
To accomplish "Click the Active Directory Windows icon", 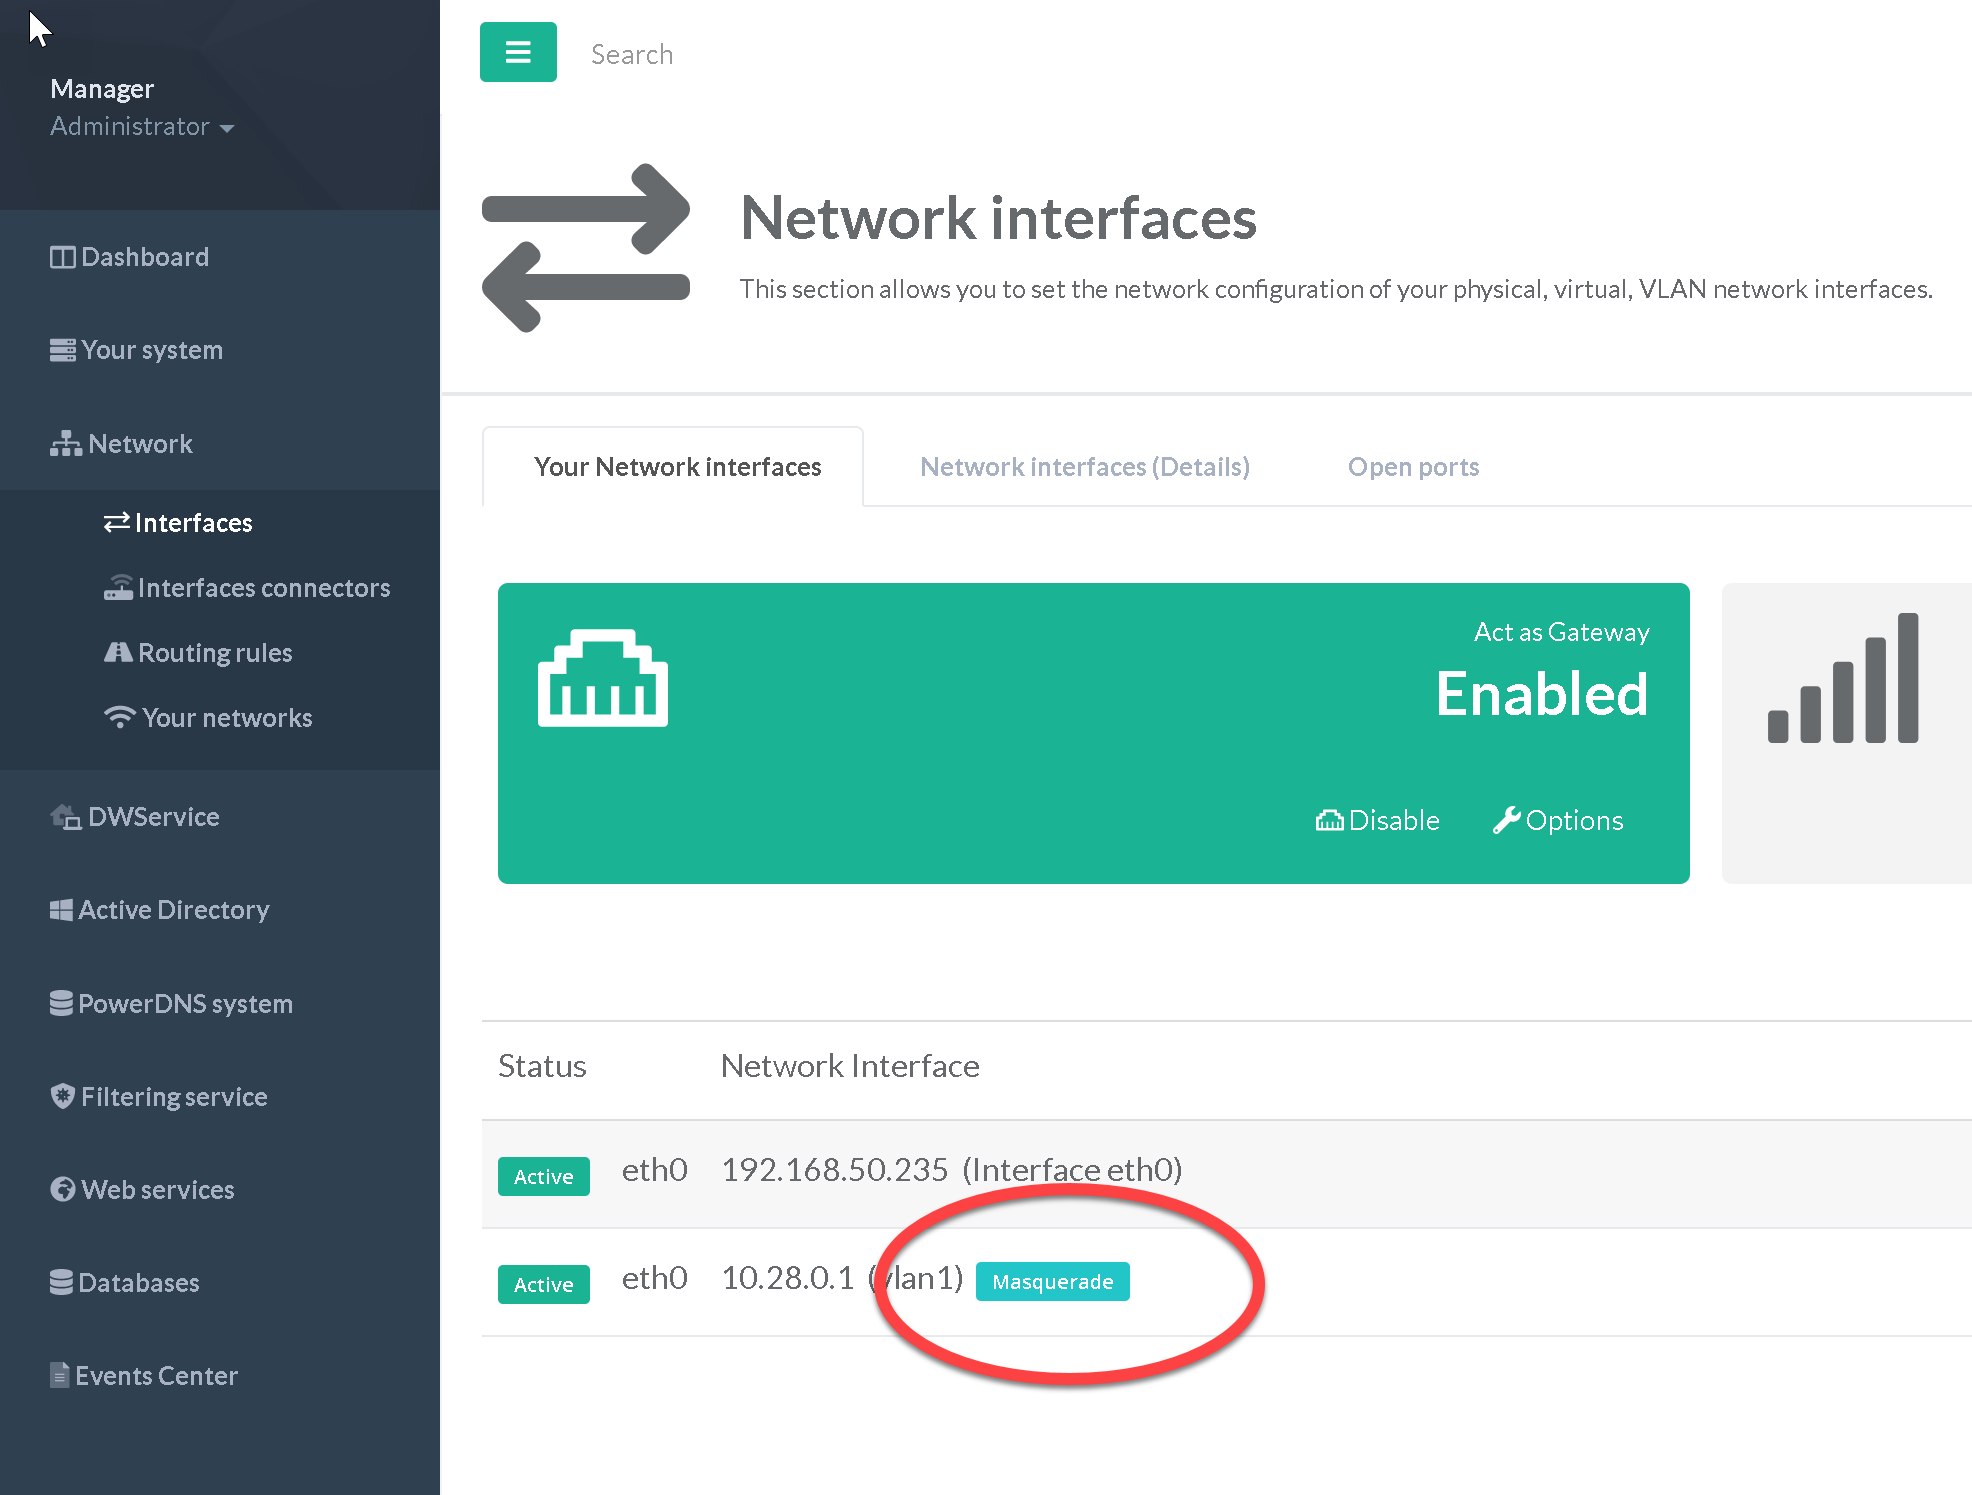I will [x=61, y=910].
